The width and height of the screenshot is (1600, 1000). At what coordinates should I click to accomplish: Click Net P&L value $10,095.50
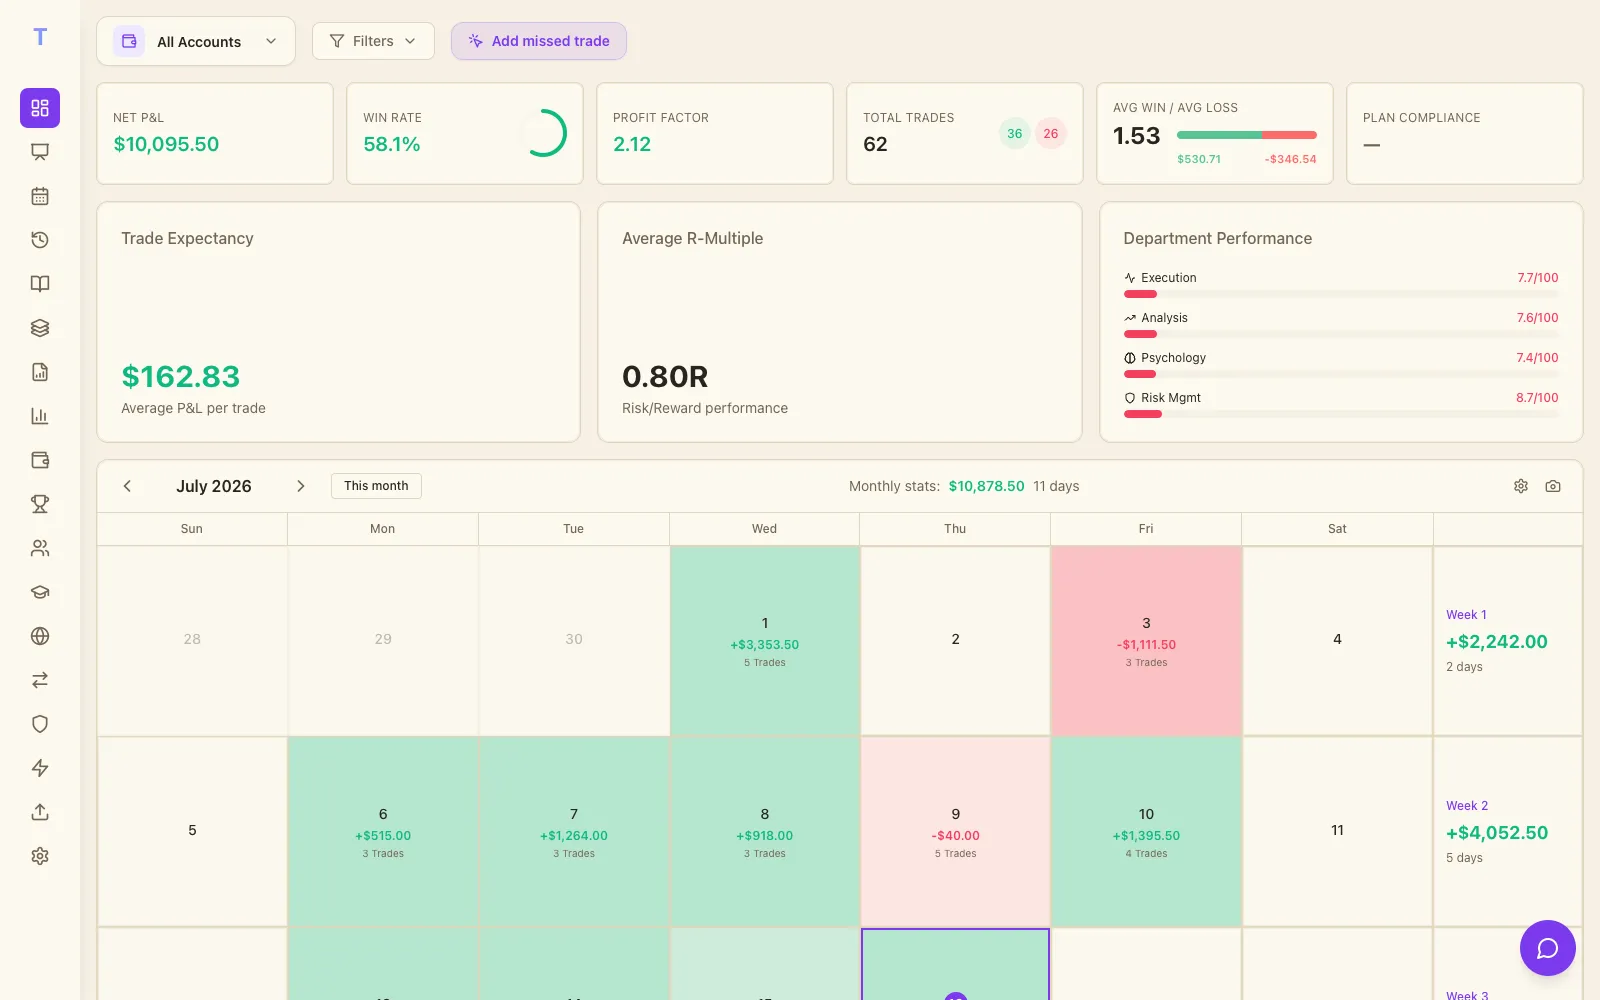pyautogui.click(x=166, y=144)
